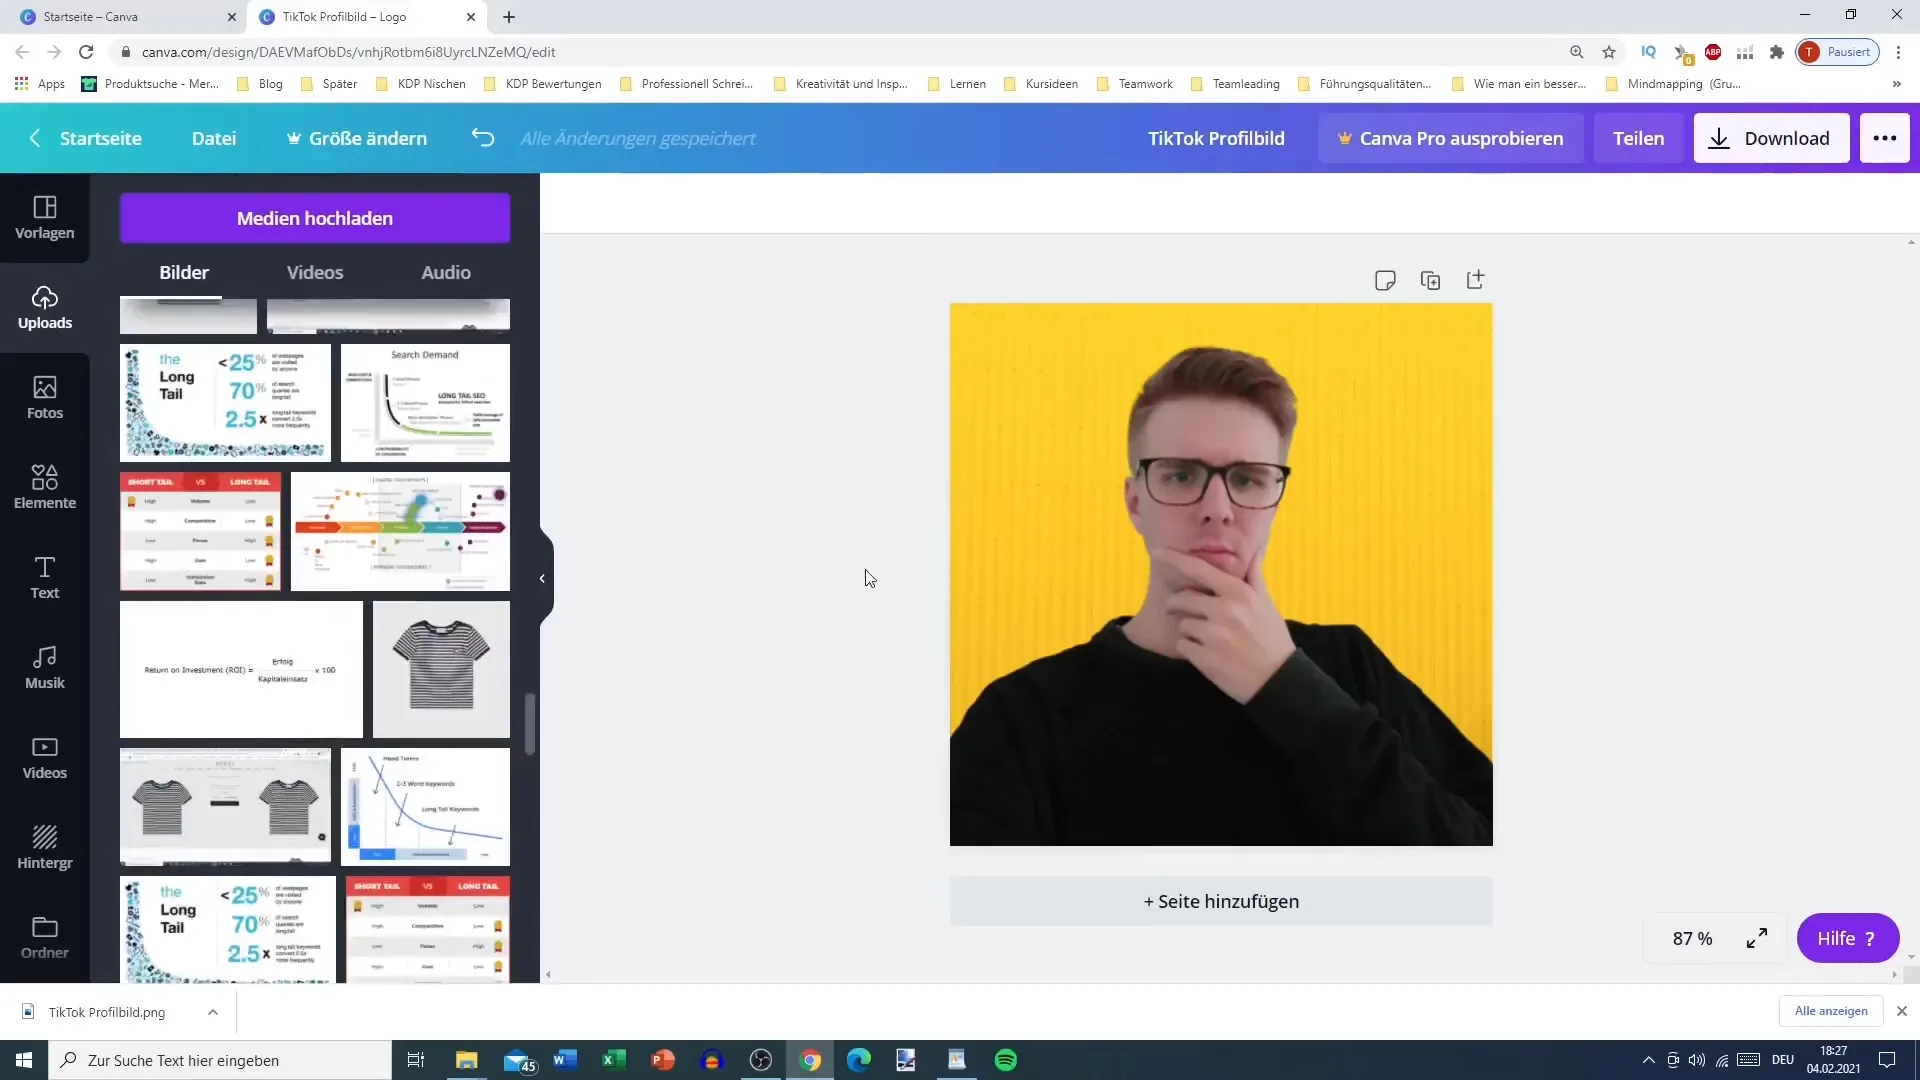This screenshot has height=1080, width=1920.
Task: Add notes to the page icon
Action: [1385, 280]
